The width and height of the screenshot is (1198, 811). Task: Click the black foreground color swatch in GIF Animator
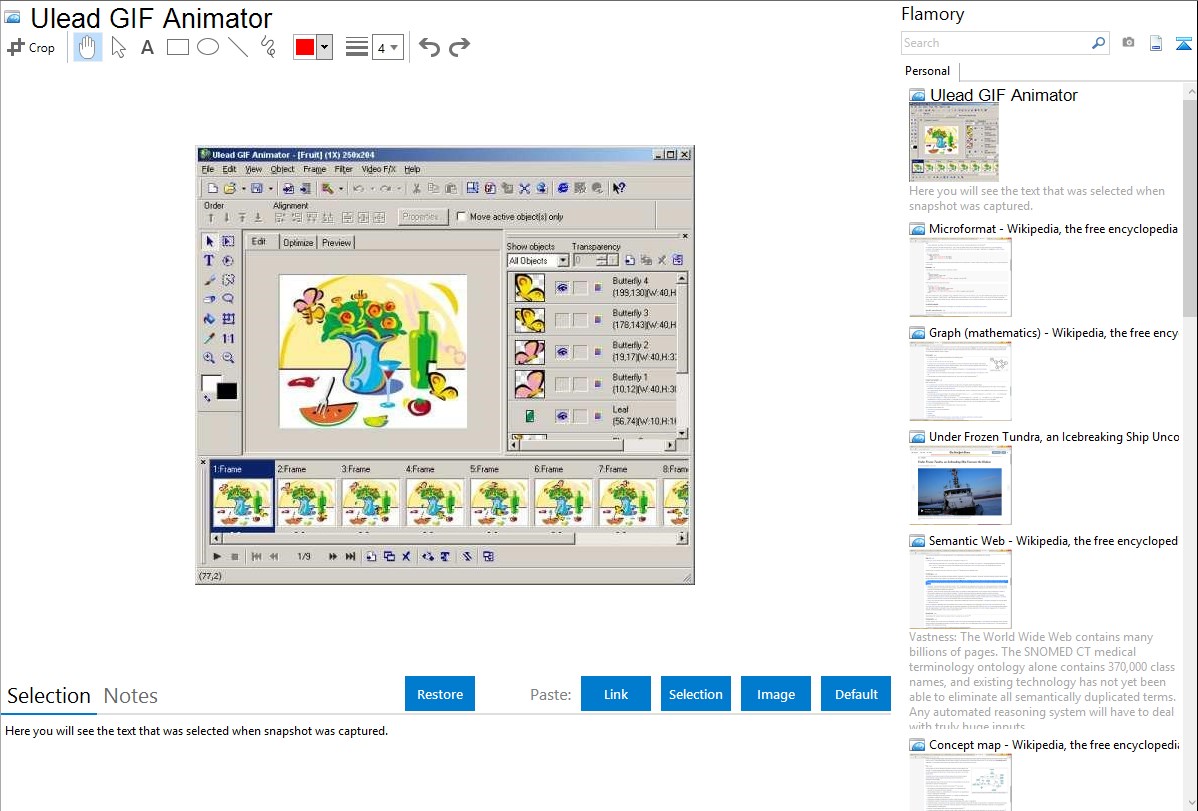[x=227, y=391]
